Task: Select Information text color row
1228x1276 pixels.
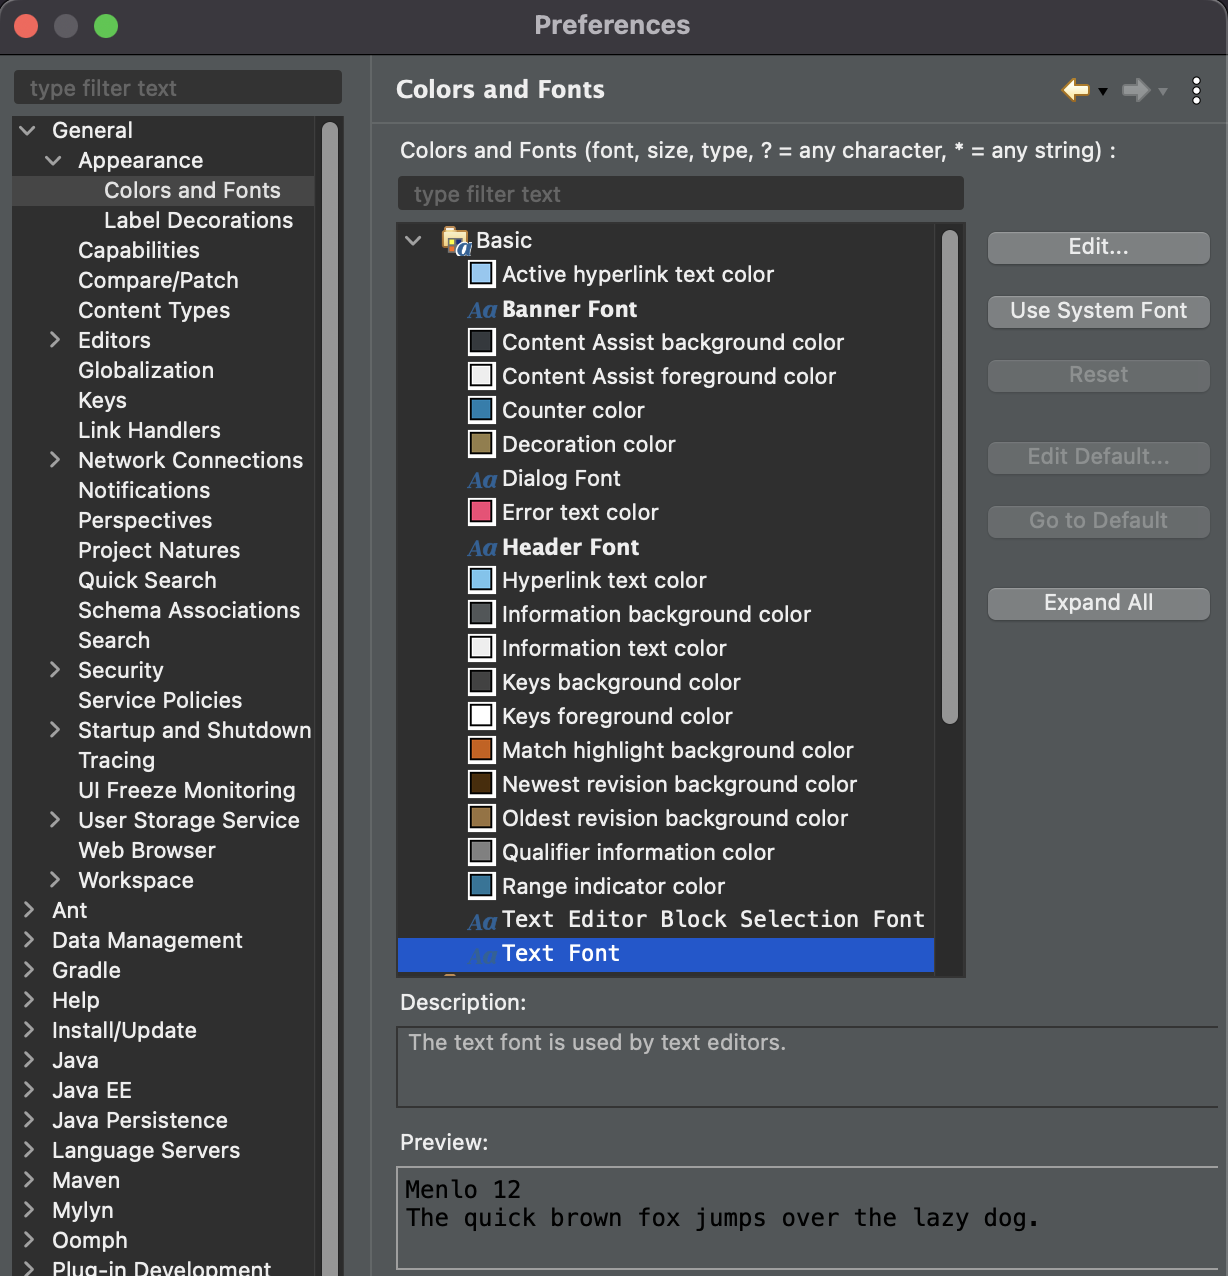Action: click(x=614, y=648)
